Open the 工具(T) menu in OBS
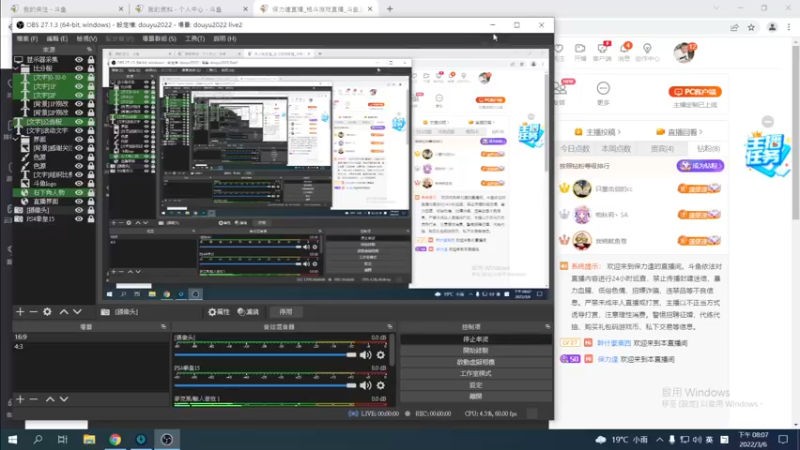Viewport: 800px width, 450px height. tap(194, 39)
